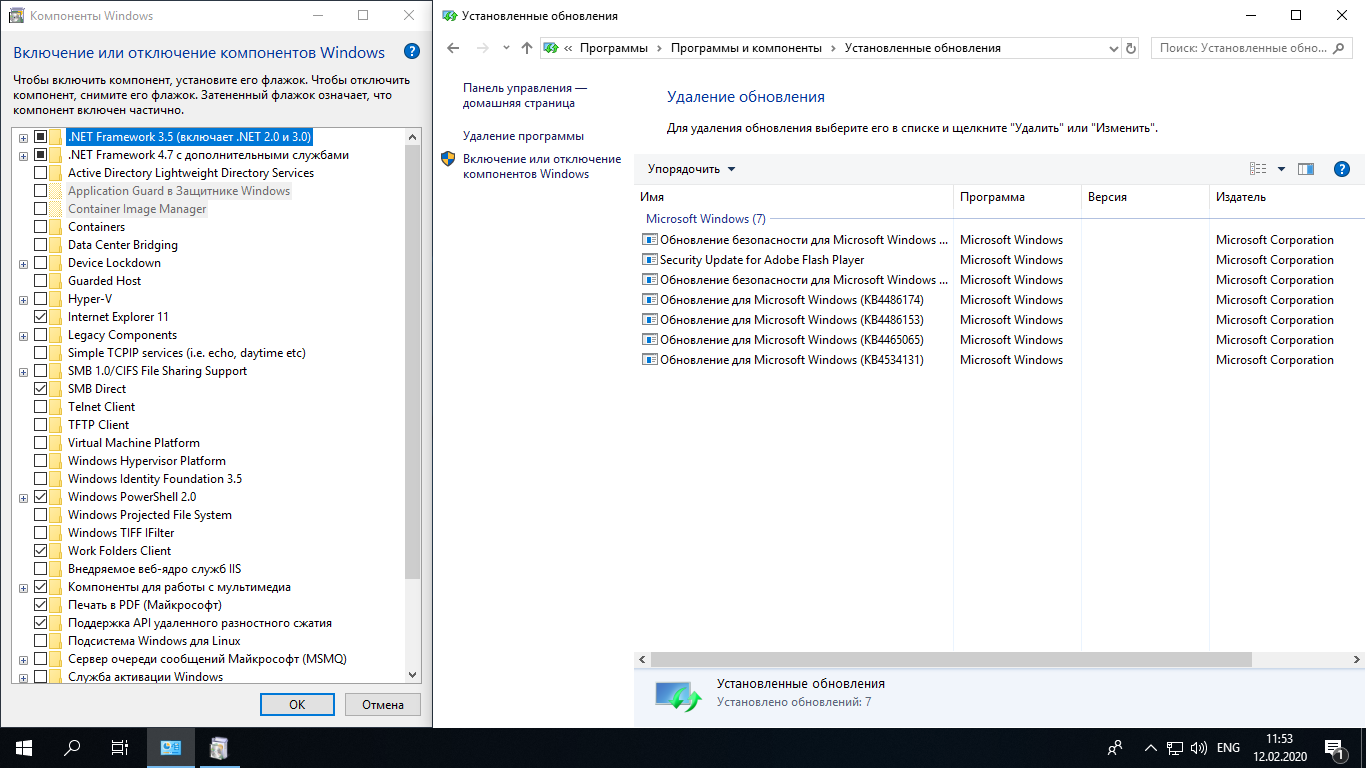The width and height of the screenshot is (1366, 768).
Task: Click the shield icon beside Windows components link
Action: coord(449,159)
